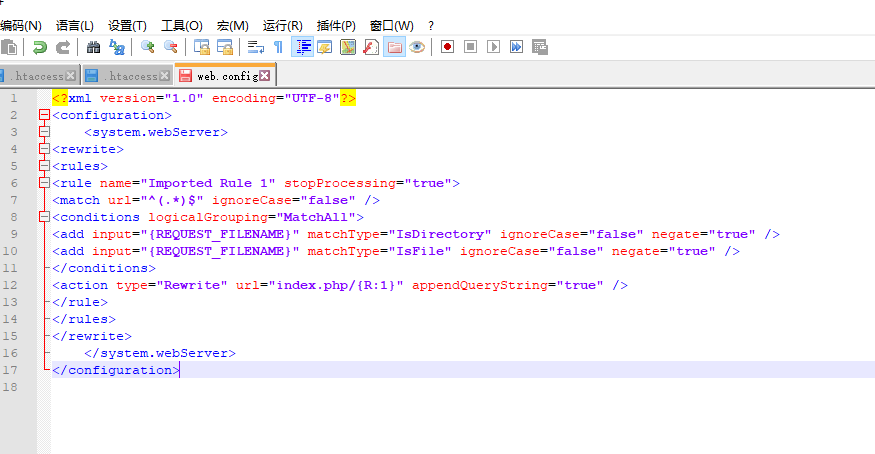This screenshot has width=875, height=454.
Task: Click the 'encoding' attribute on line 1
Action: [244, 98]
